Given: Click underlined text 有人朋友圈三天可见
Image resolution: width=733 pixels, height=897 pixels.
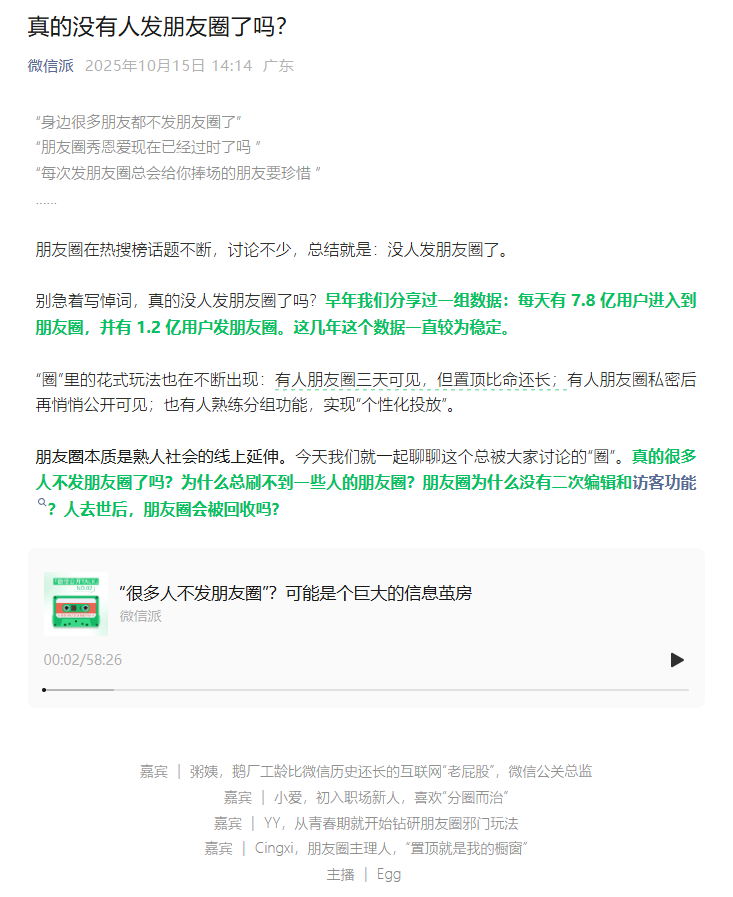Looking at the screenshot, I should coord(348,380).
